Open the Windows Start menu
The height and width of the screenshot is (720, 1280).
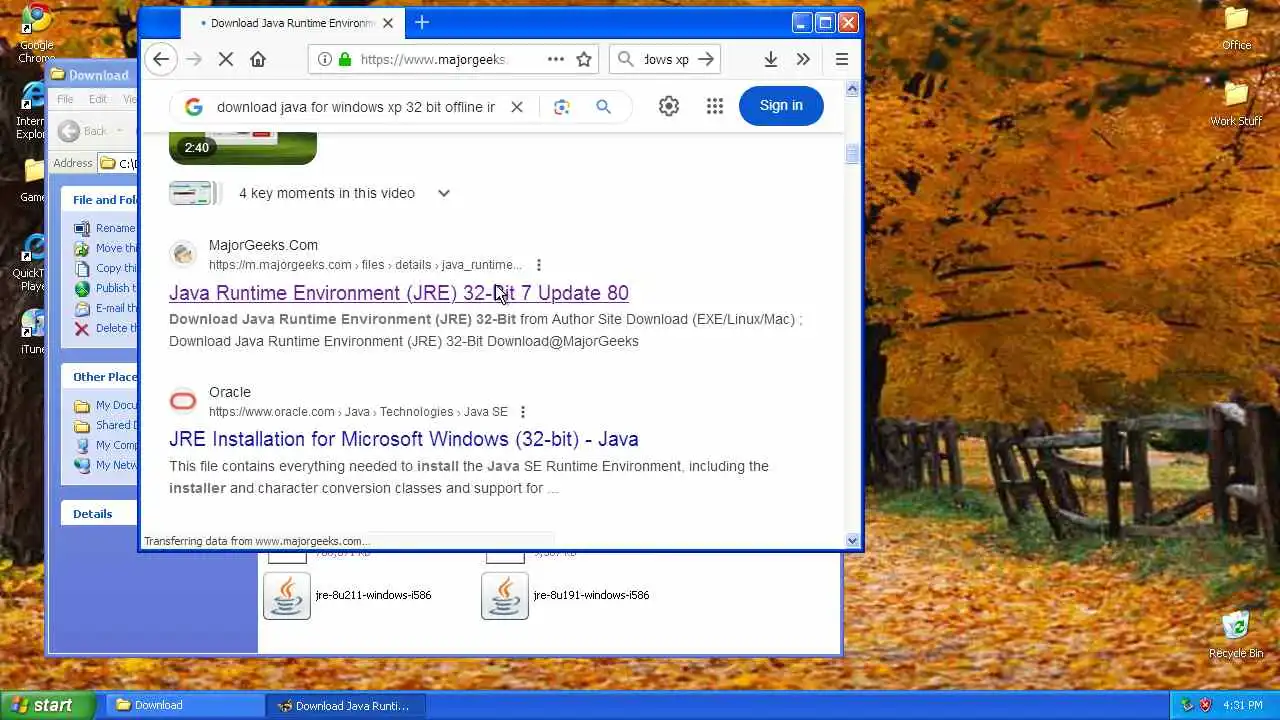(48, 705)
